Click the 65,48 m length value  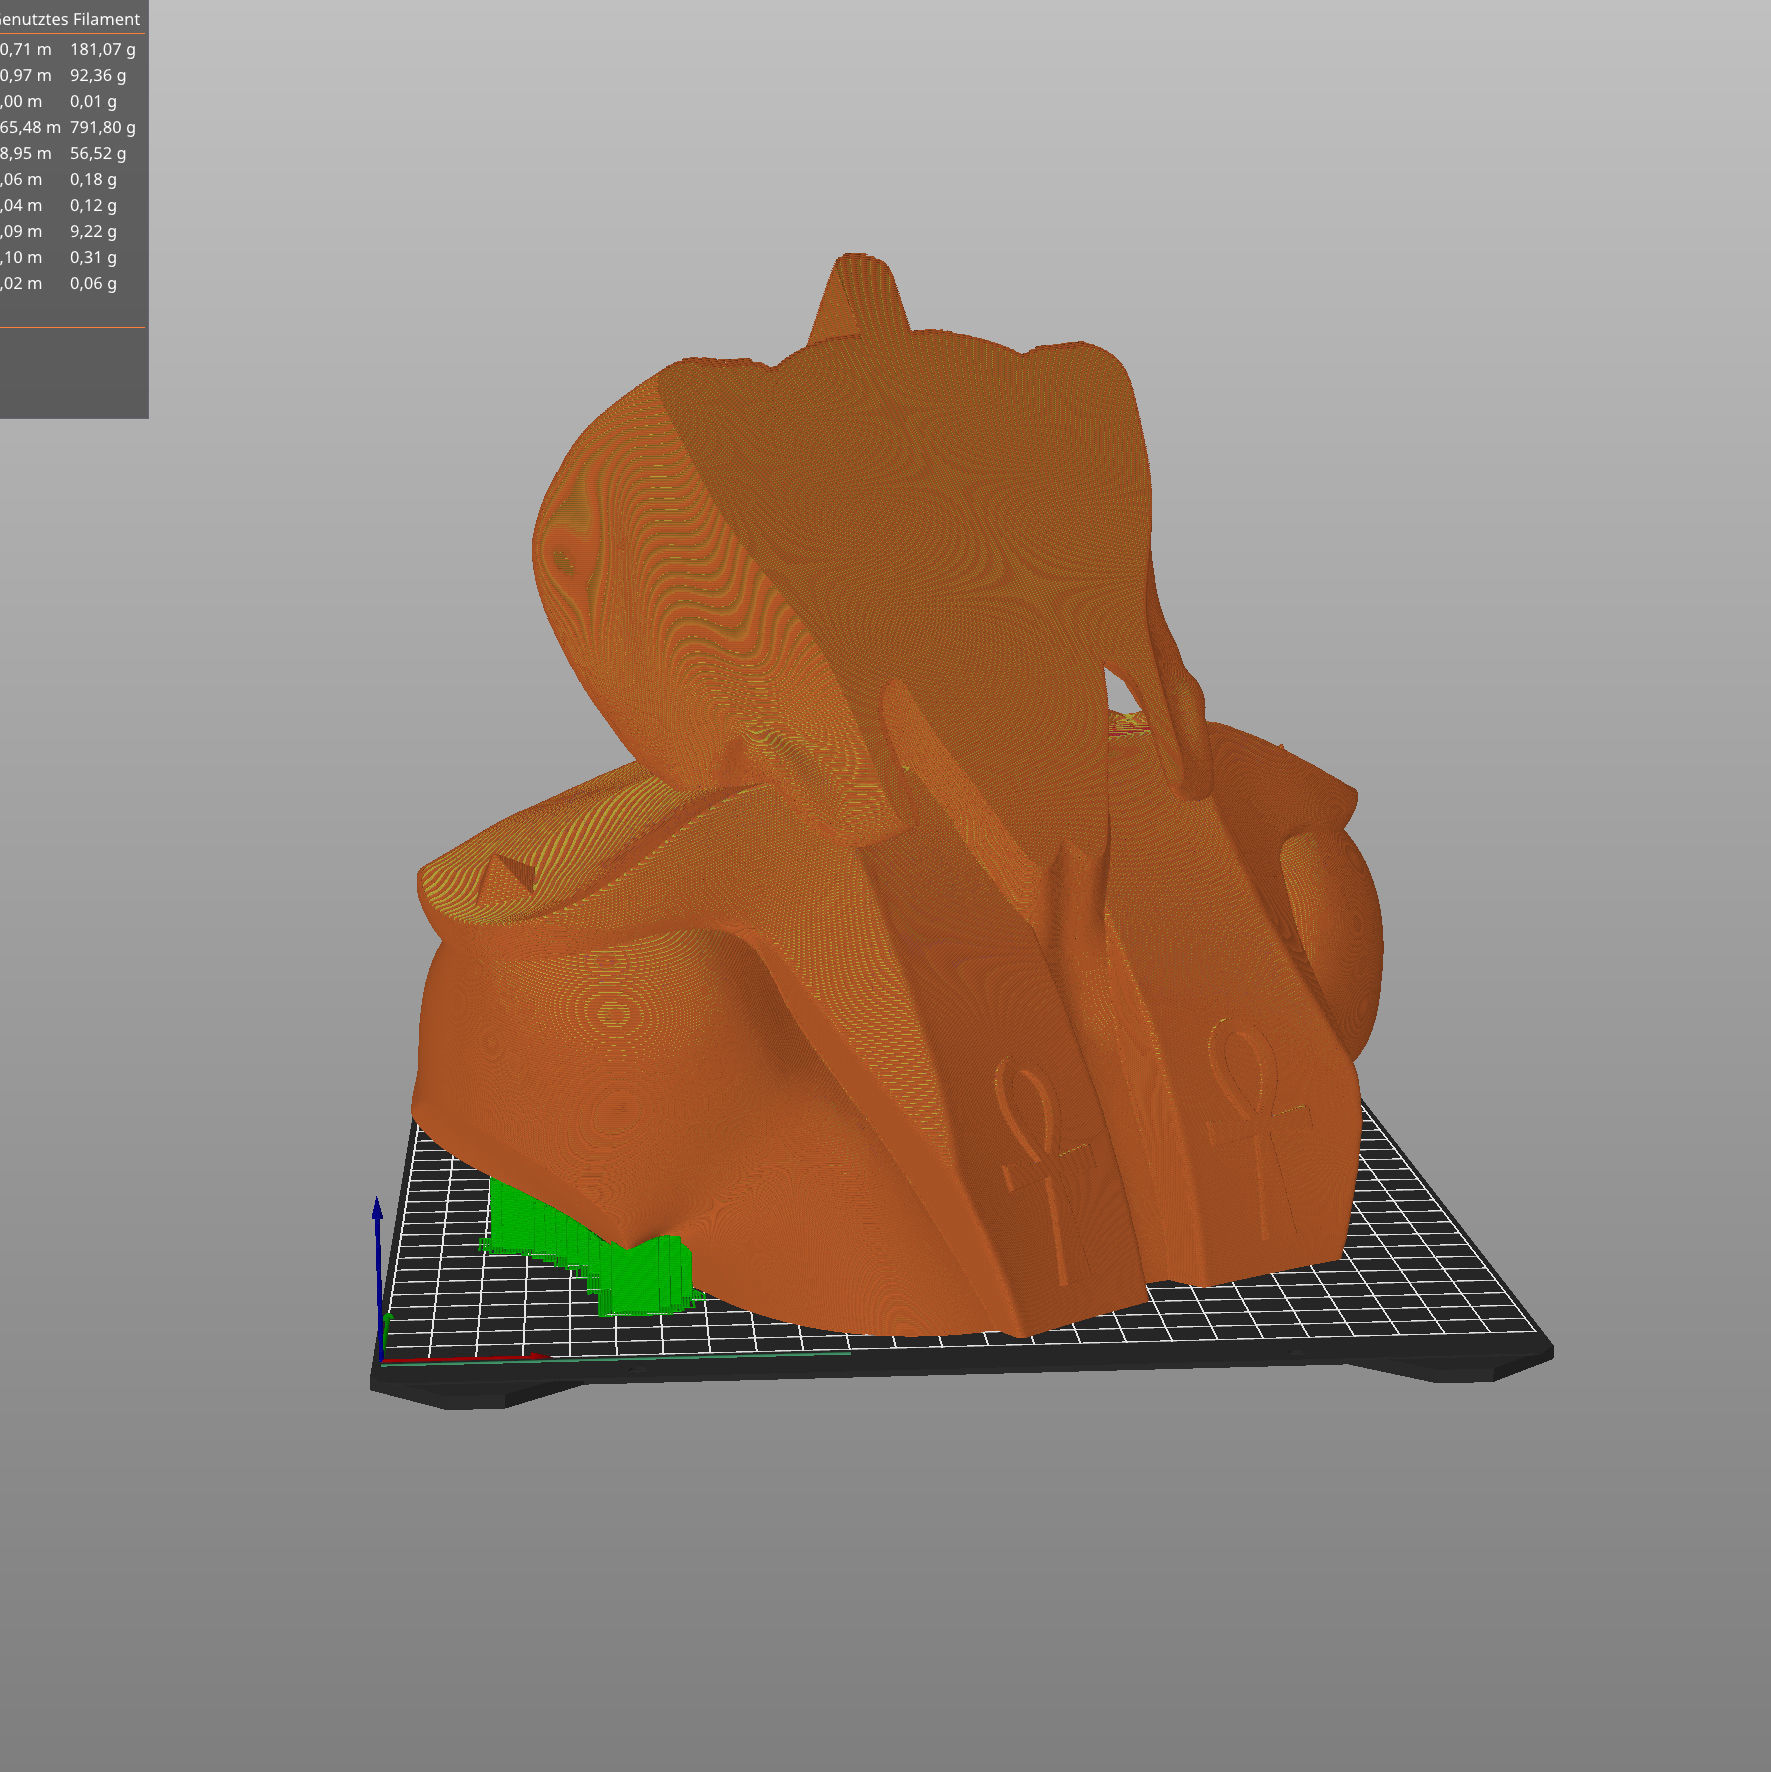pyautogui.click(x=30, y=127)
